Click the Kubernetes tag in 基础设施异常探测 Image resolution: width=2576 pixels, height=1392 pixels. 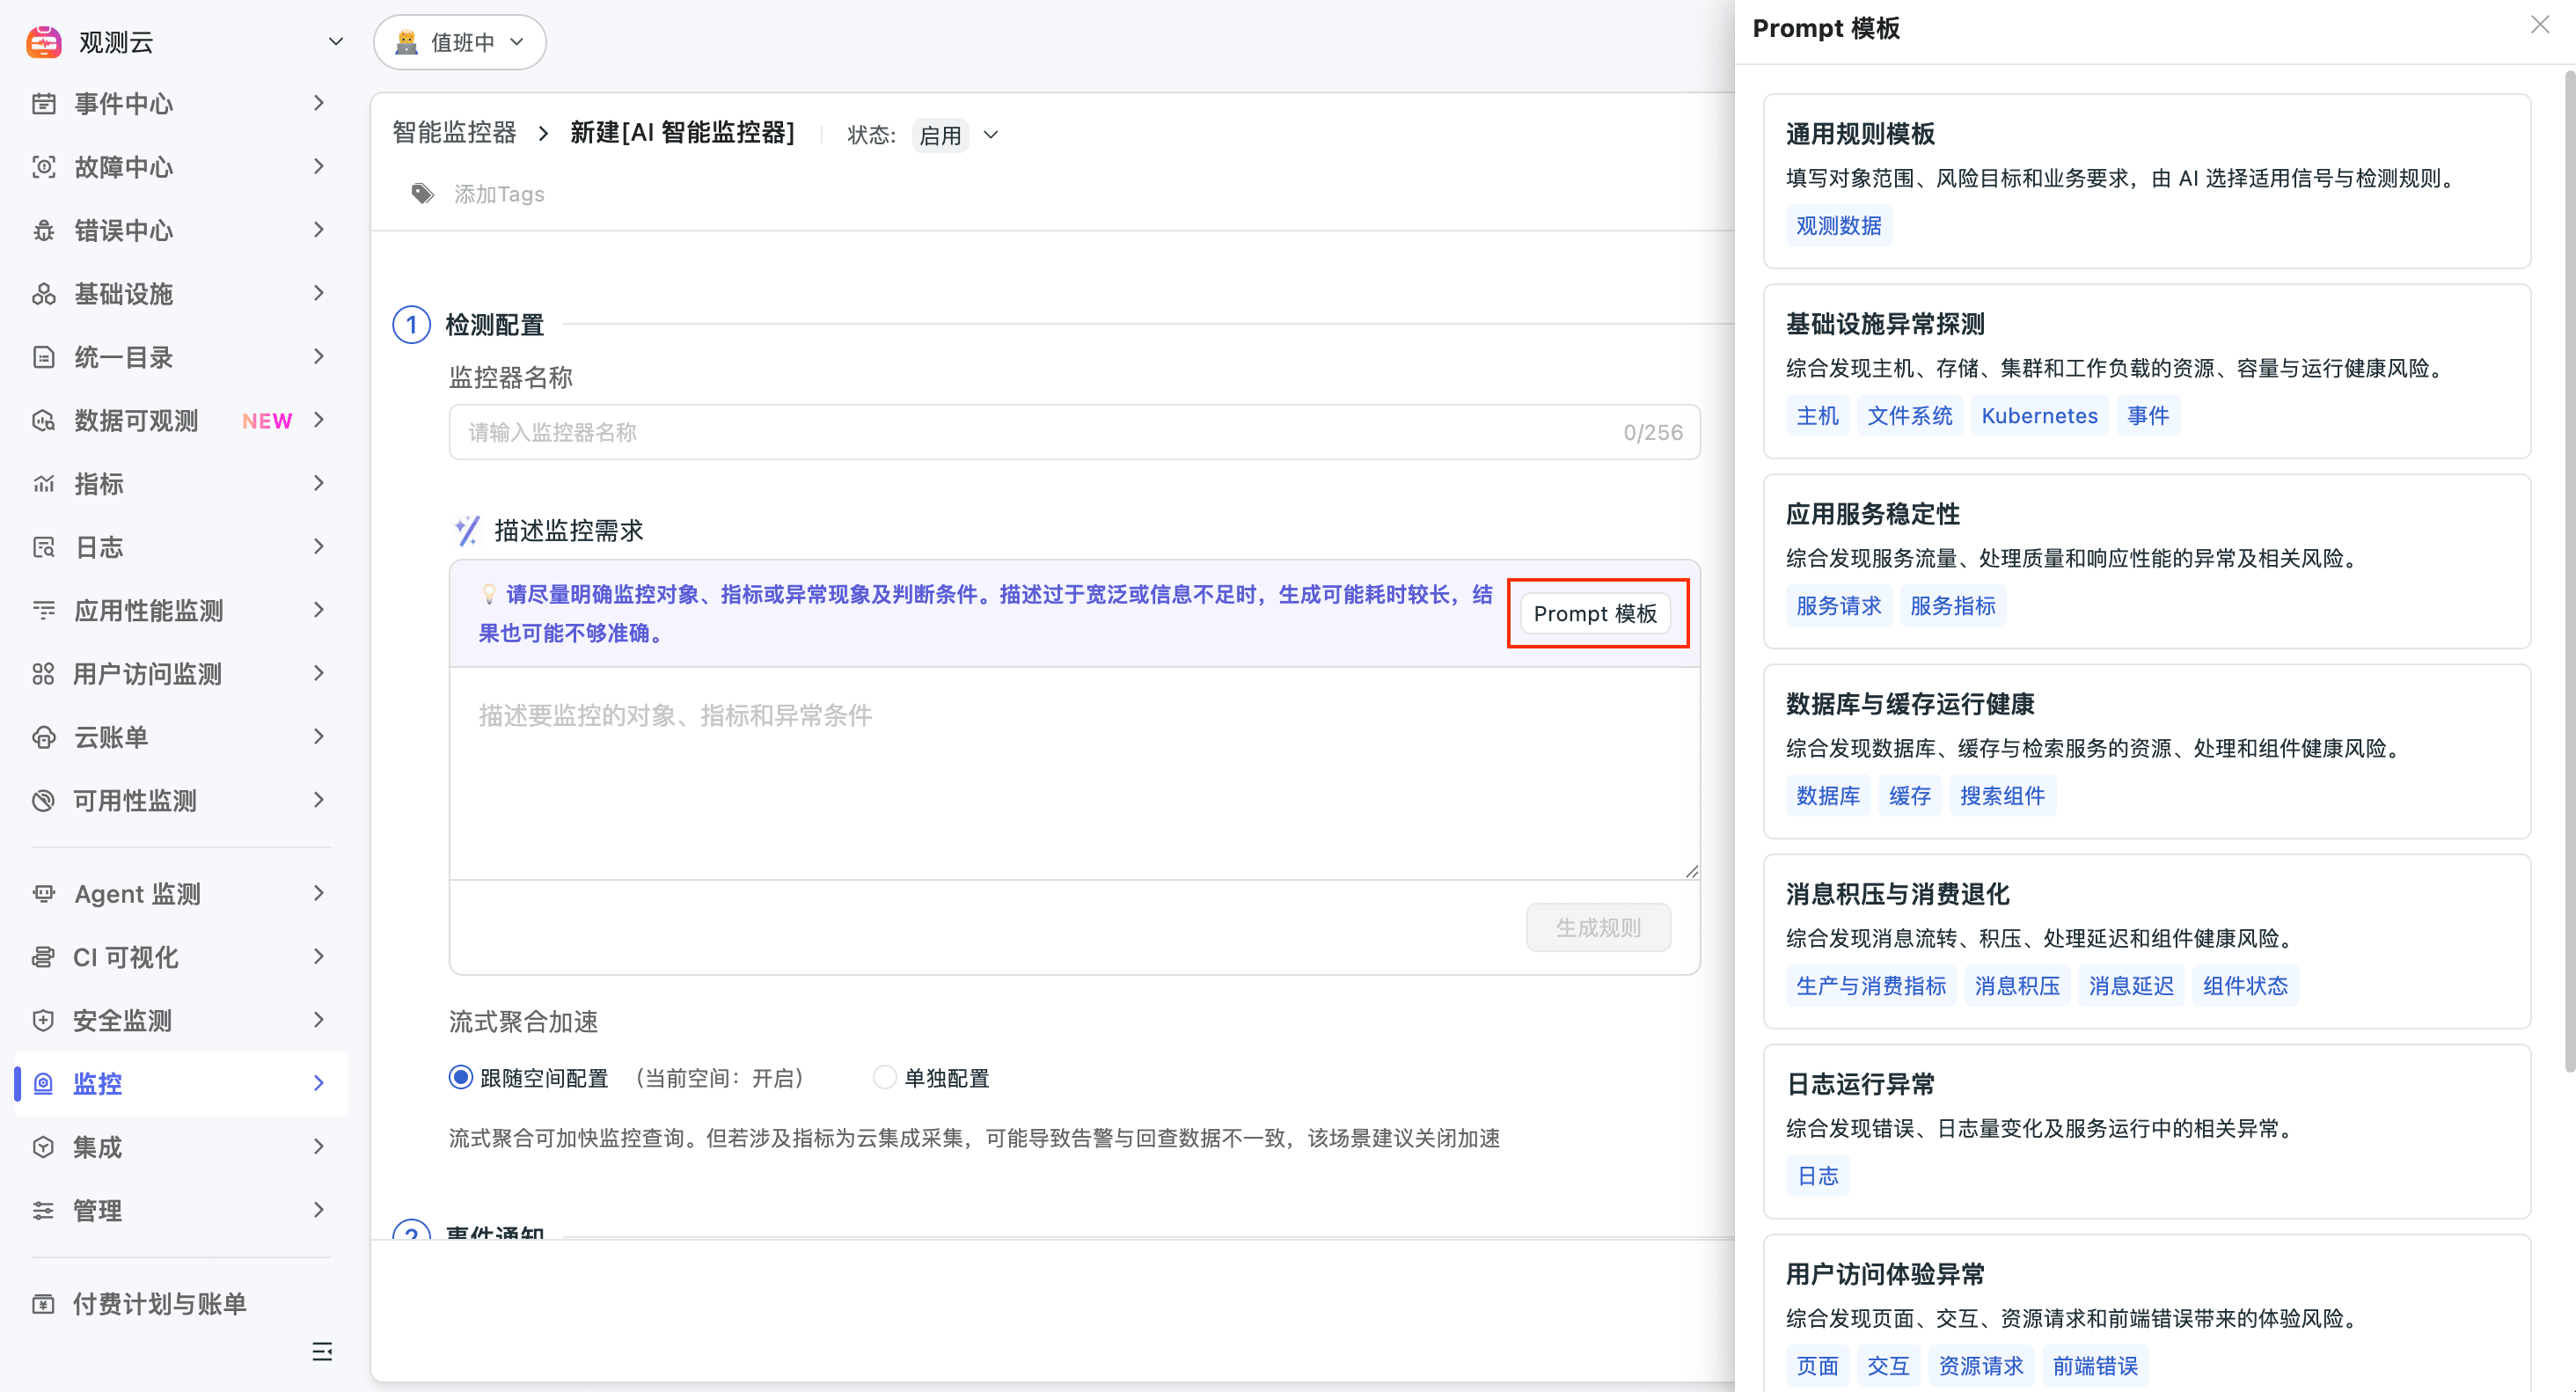point(2039,415)
